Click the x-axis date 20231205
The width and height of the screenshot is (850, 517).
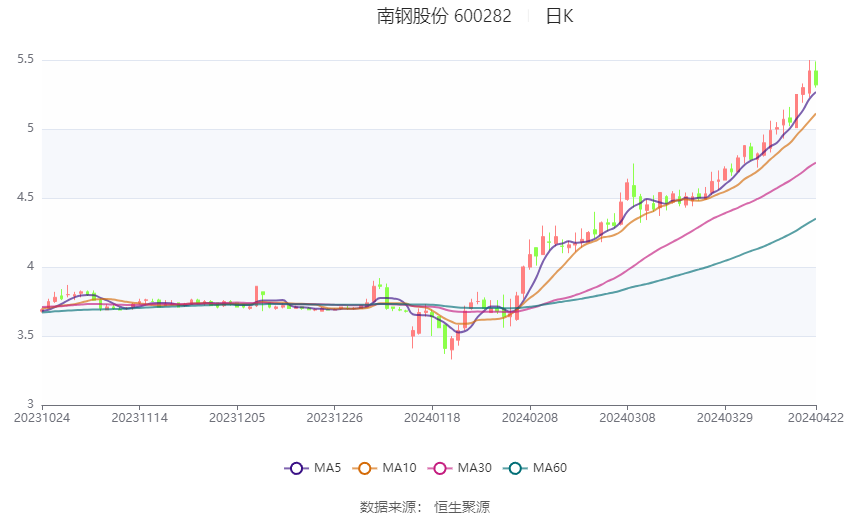coord(237,418)
